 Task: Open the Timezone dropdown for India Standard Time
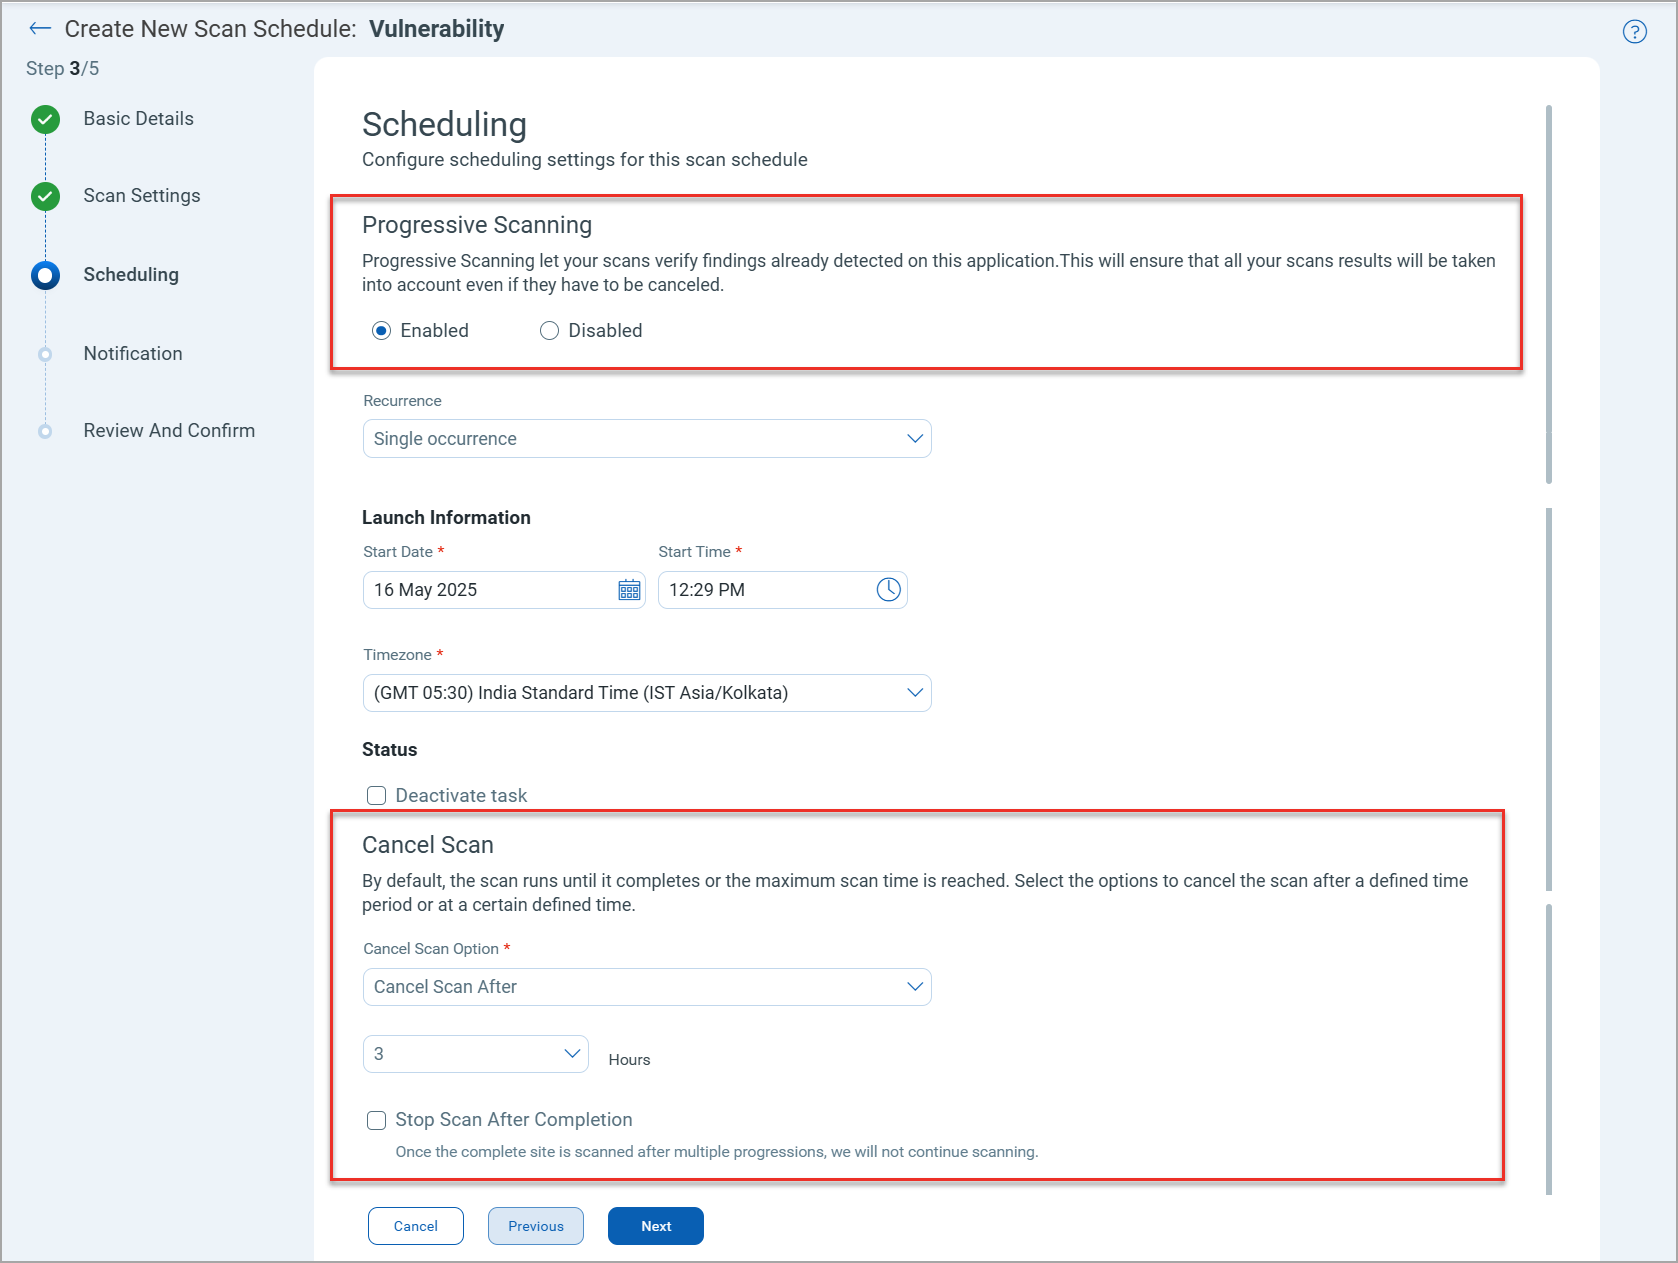(x=646, y=692)
